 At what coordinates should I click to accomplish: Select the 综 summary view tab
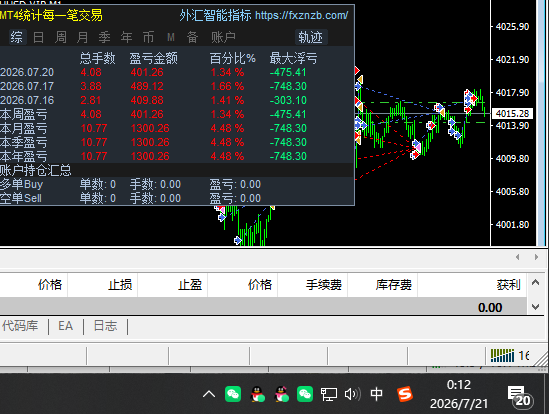(17, 37)
